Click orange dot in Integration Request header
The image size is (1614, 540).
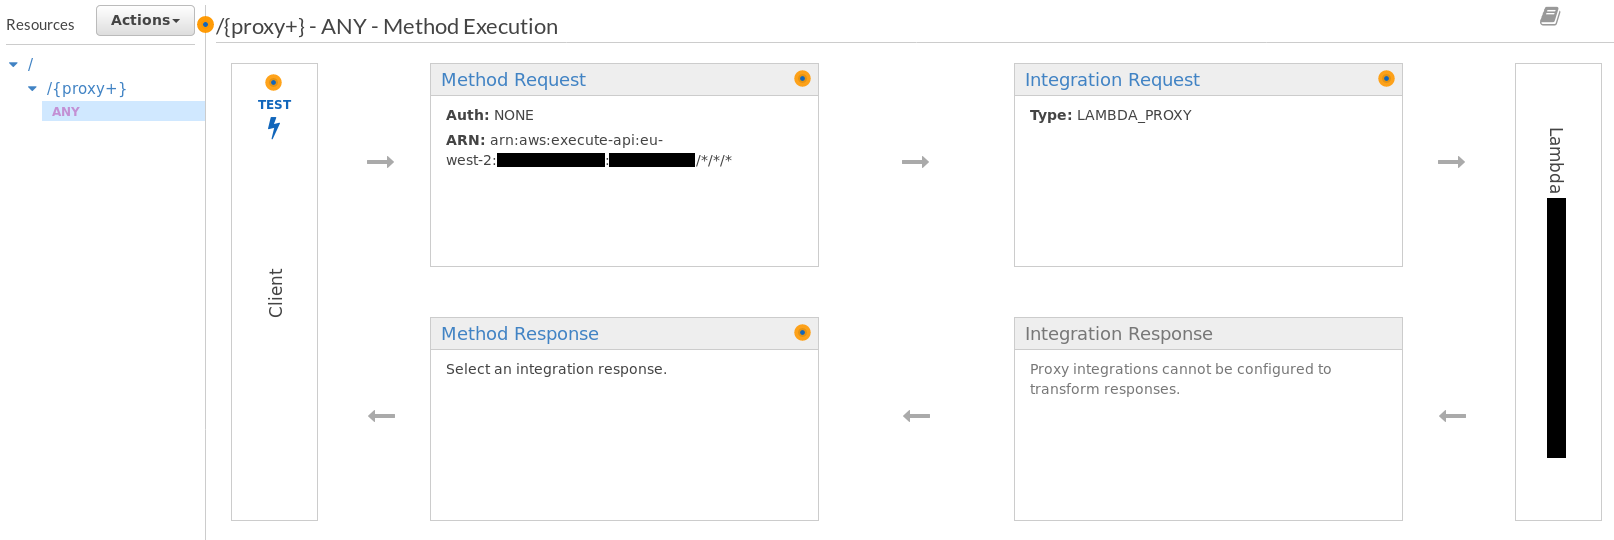(1386, 78)
